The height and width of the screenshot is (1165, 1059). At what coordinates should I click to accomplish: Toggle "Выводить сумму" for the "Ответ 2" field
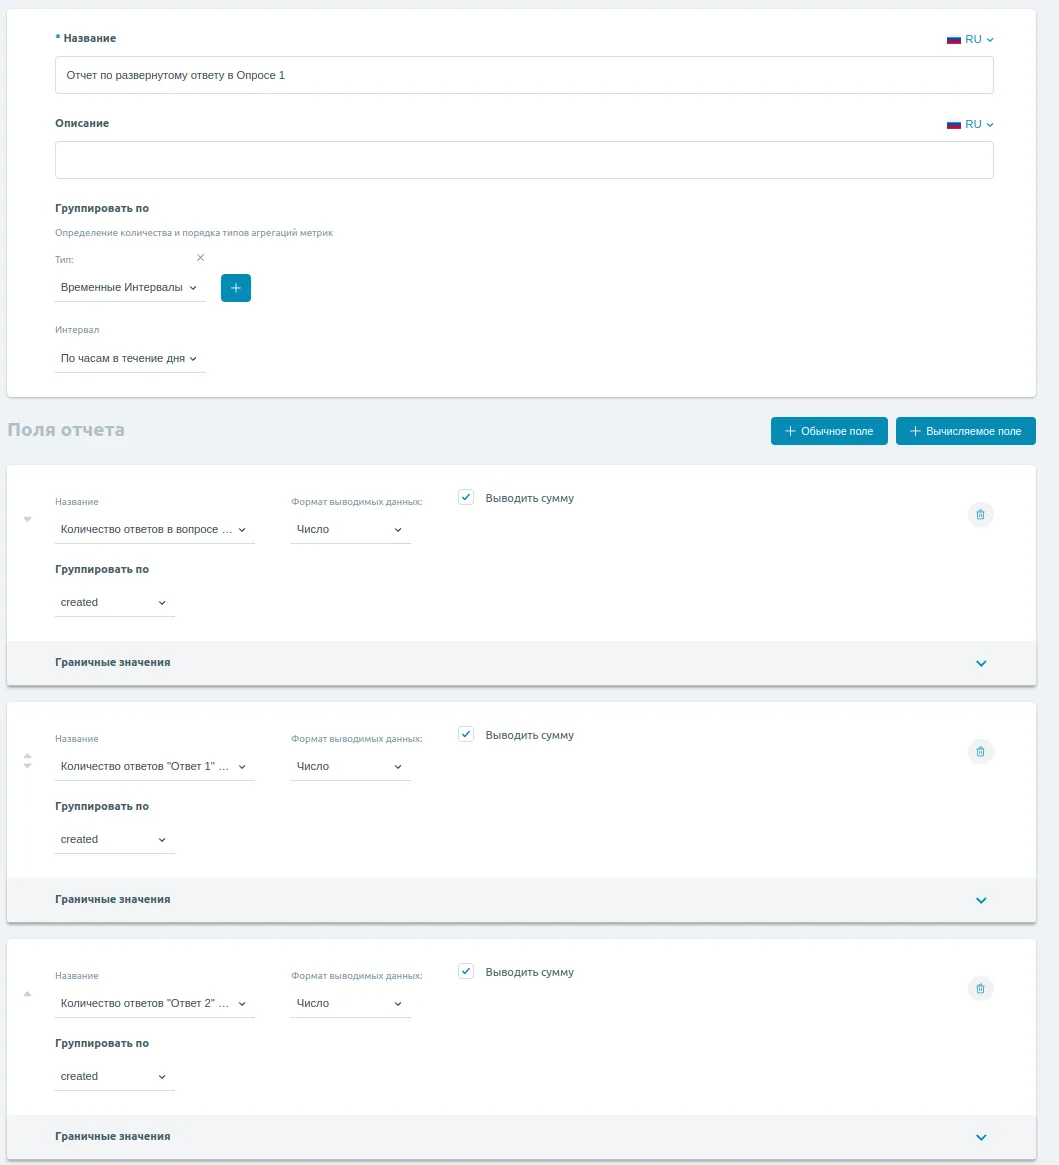click(x=466, y=971)
